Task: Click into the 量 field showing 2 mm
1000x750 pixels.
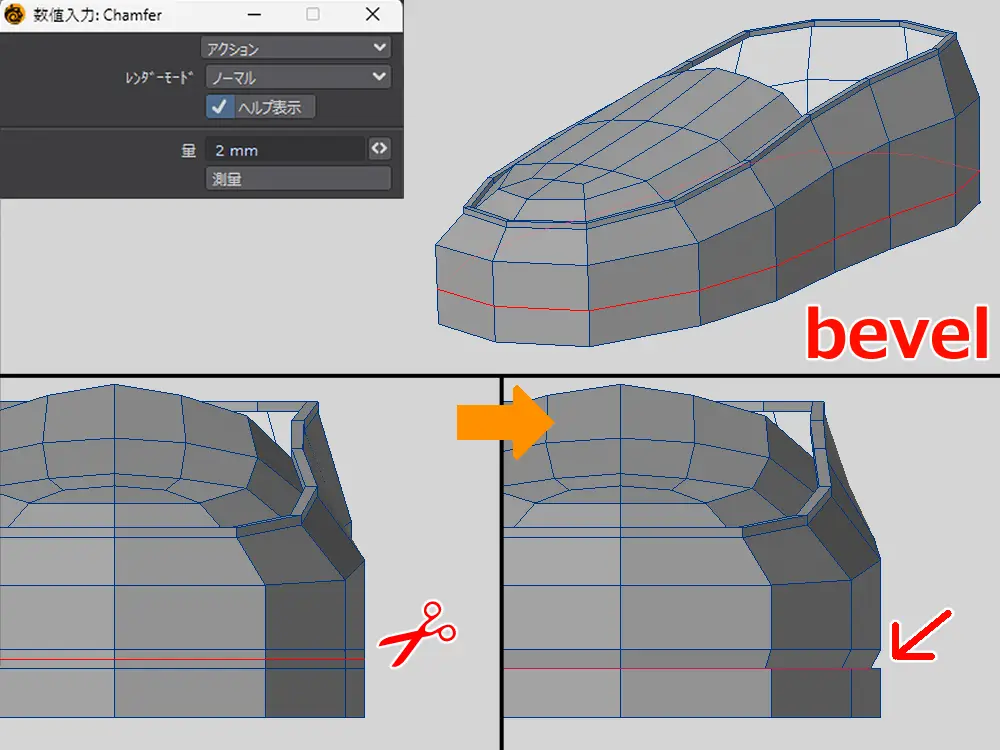Action: [x=284, y=150]
